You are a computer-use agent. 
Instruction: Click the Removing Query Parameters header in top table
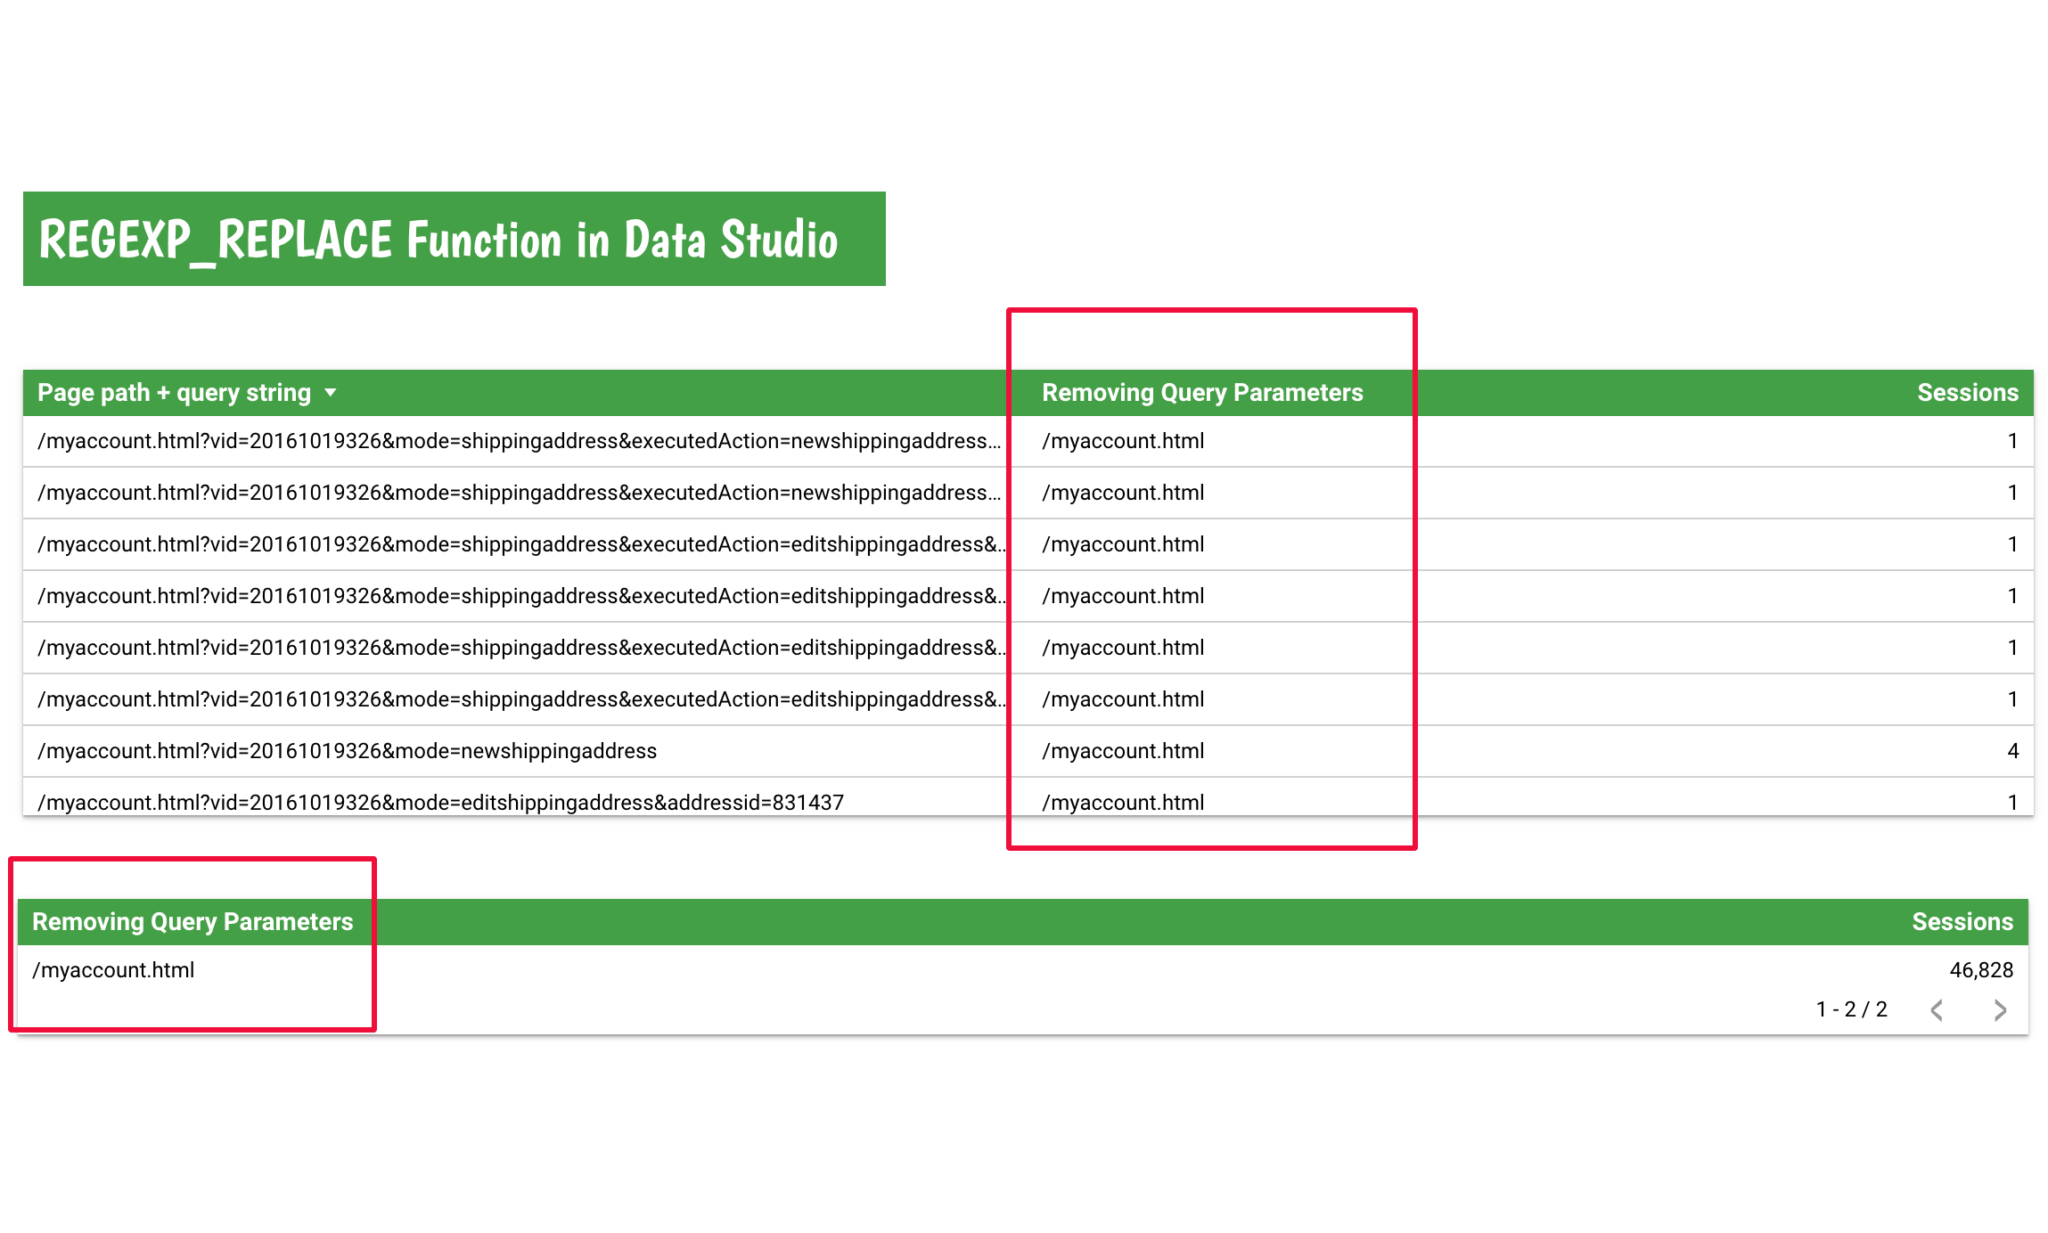1202,393
